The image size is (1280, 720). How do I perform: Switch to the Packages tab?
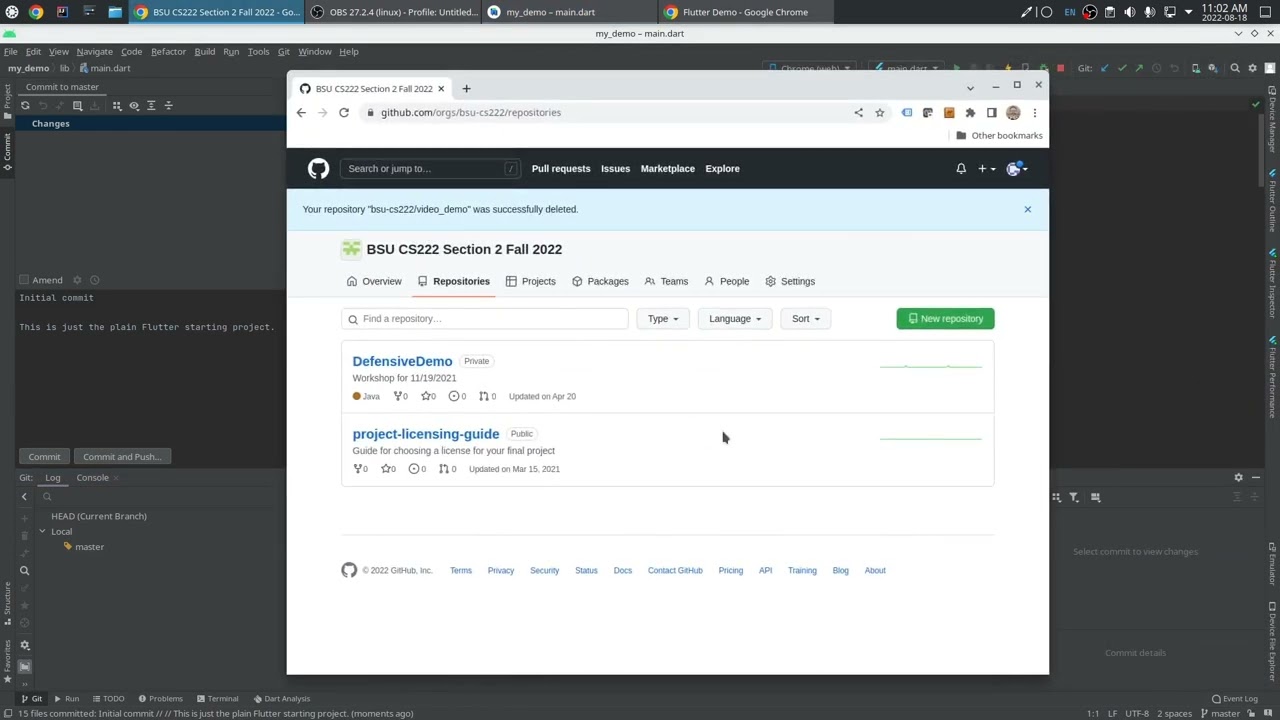(x=600, y=282)
